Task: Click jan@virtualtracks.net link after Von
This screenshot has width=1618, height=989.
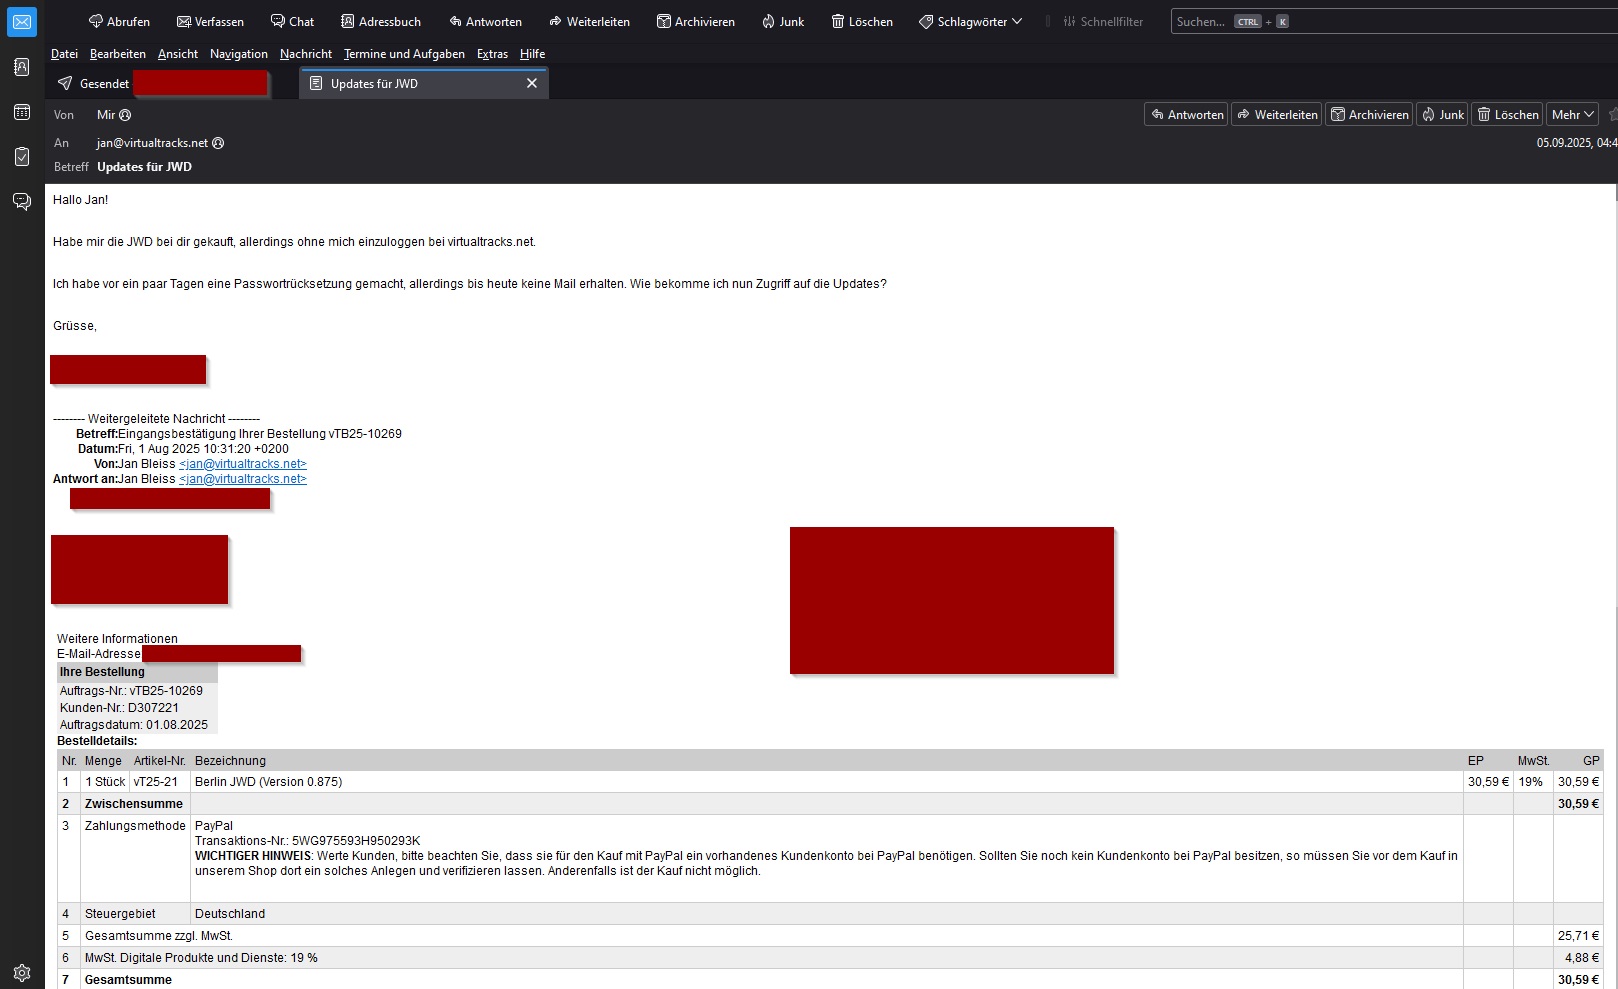Action: point(243,464)
